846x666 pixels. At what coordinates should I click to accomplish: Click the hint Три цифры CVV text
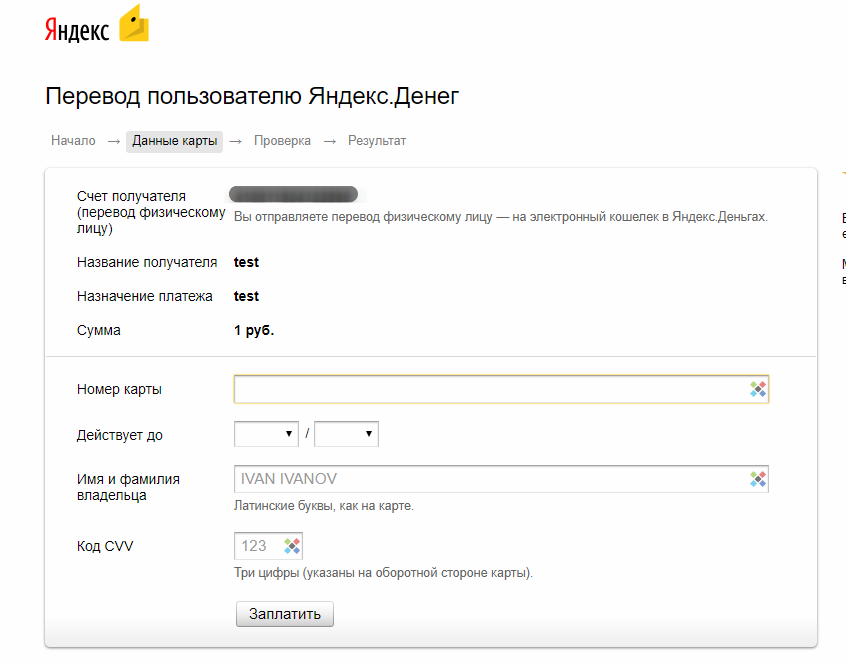coord(383,573)
